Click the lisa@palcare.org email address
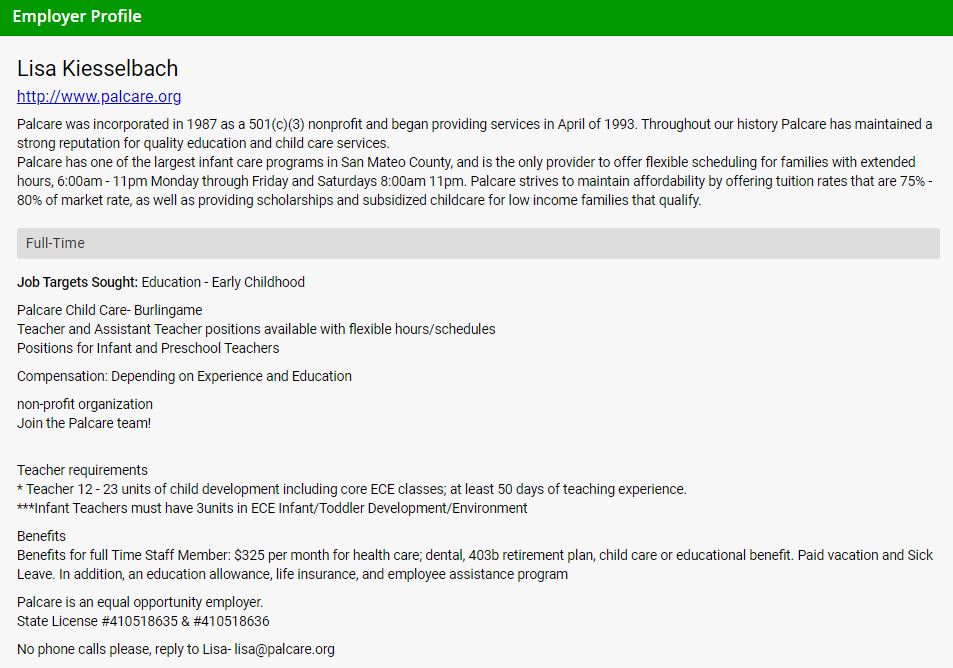Screen dimensions: 953x668 [x=285, y=649]
